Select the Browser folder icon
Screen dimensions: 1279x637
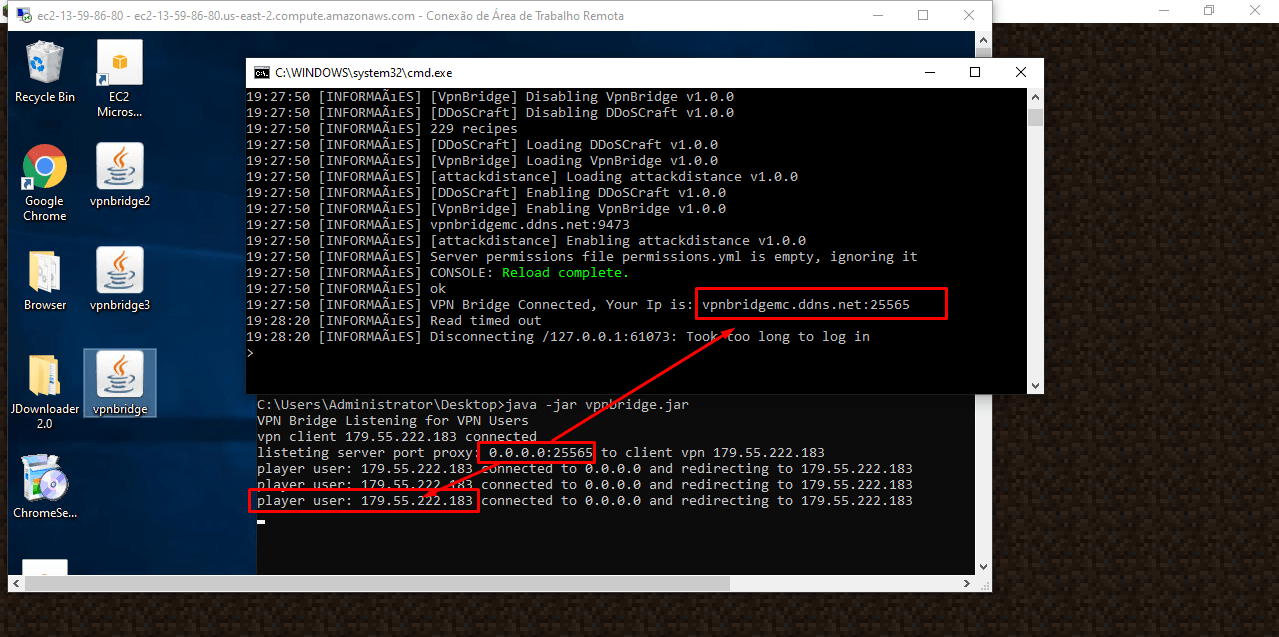pyautogui.click(x=45, y=281)
